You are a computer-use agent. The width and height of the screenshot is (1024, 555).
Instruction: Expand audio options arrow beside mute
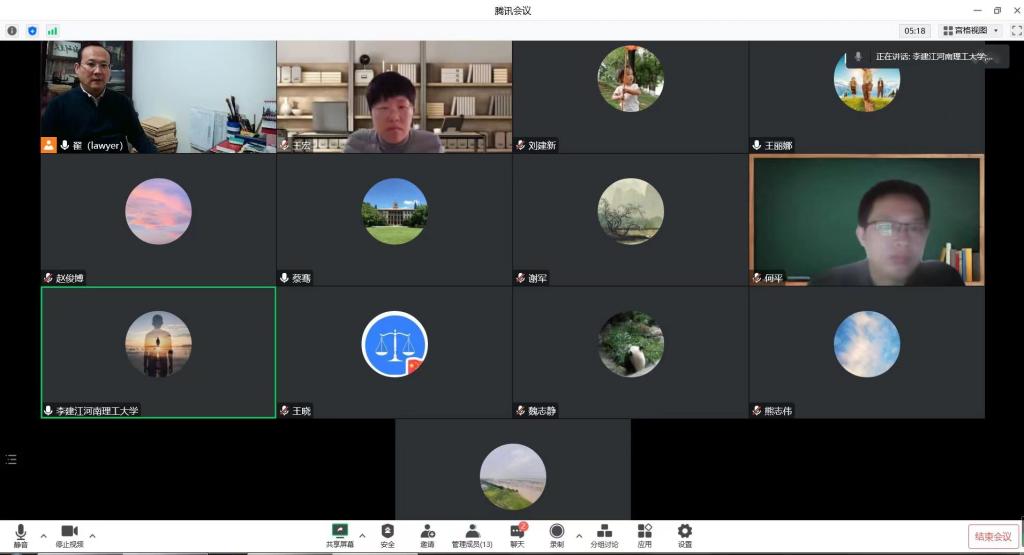pyautogui.click(x=43, y=535)
